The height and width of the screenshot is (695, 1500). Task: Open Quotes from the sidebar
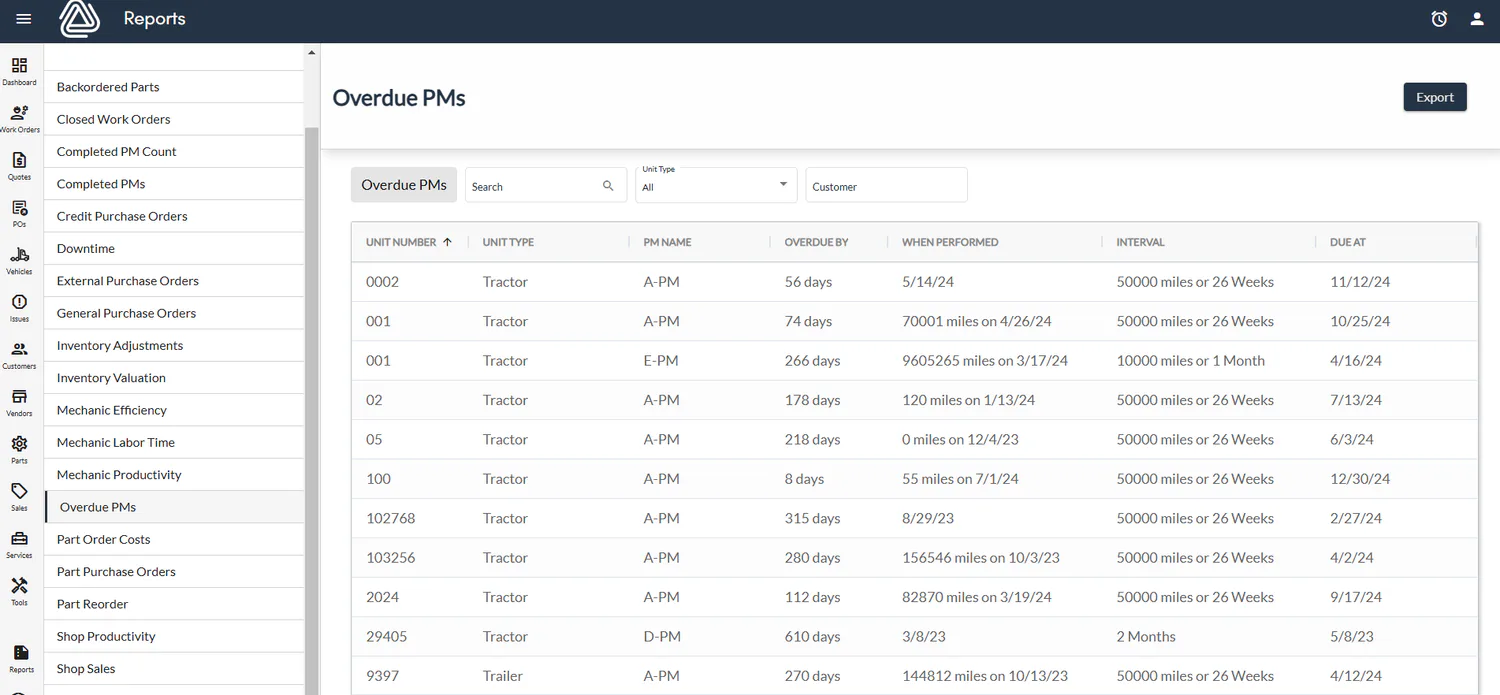[x=19, y=166]
